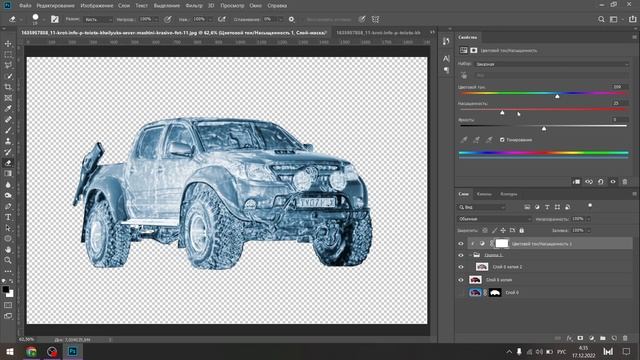The height and width of the screenshot is (360, 640).
Task: Toggle adjustment visibility eye in Properties
Action: 613,182
